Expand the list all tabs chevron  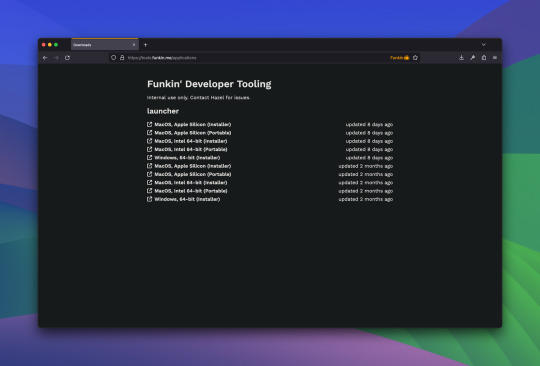click(x=484, y=45)
